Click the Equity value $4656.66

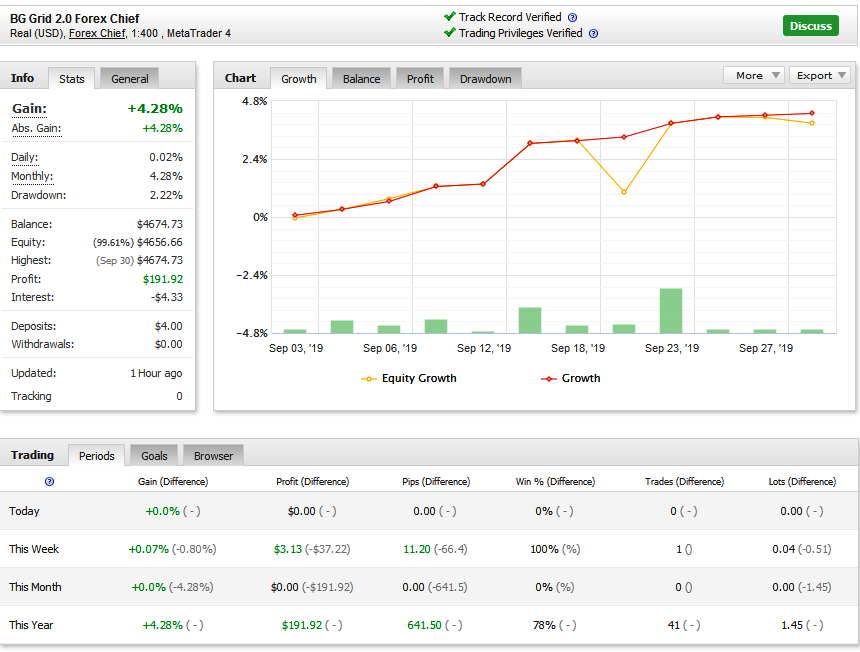coord(160,242)
